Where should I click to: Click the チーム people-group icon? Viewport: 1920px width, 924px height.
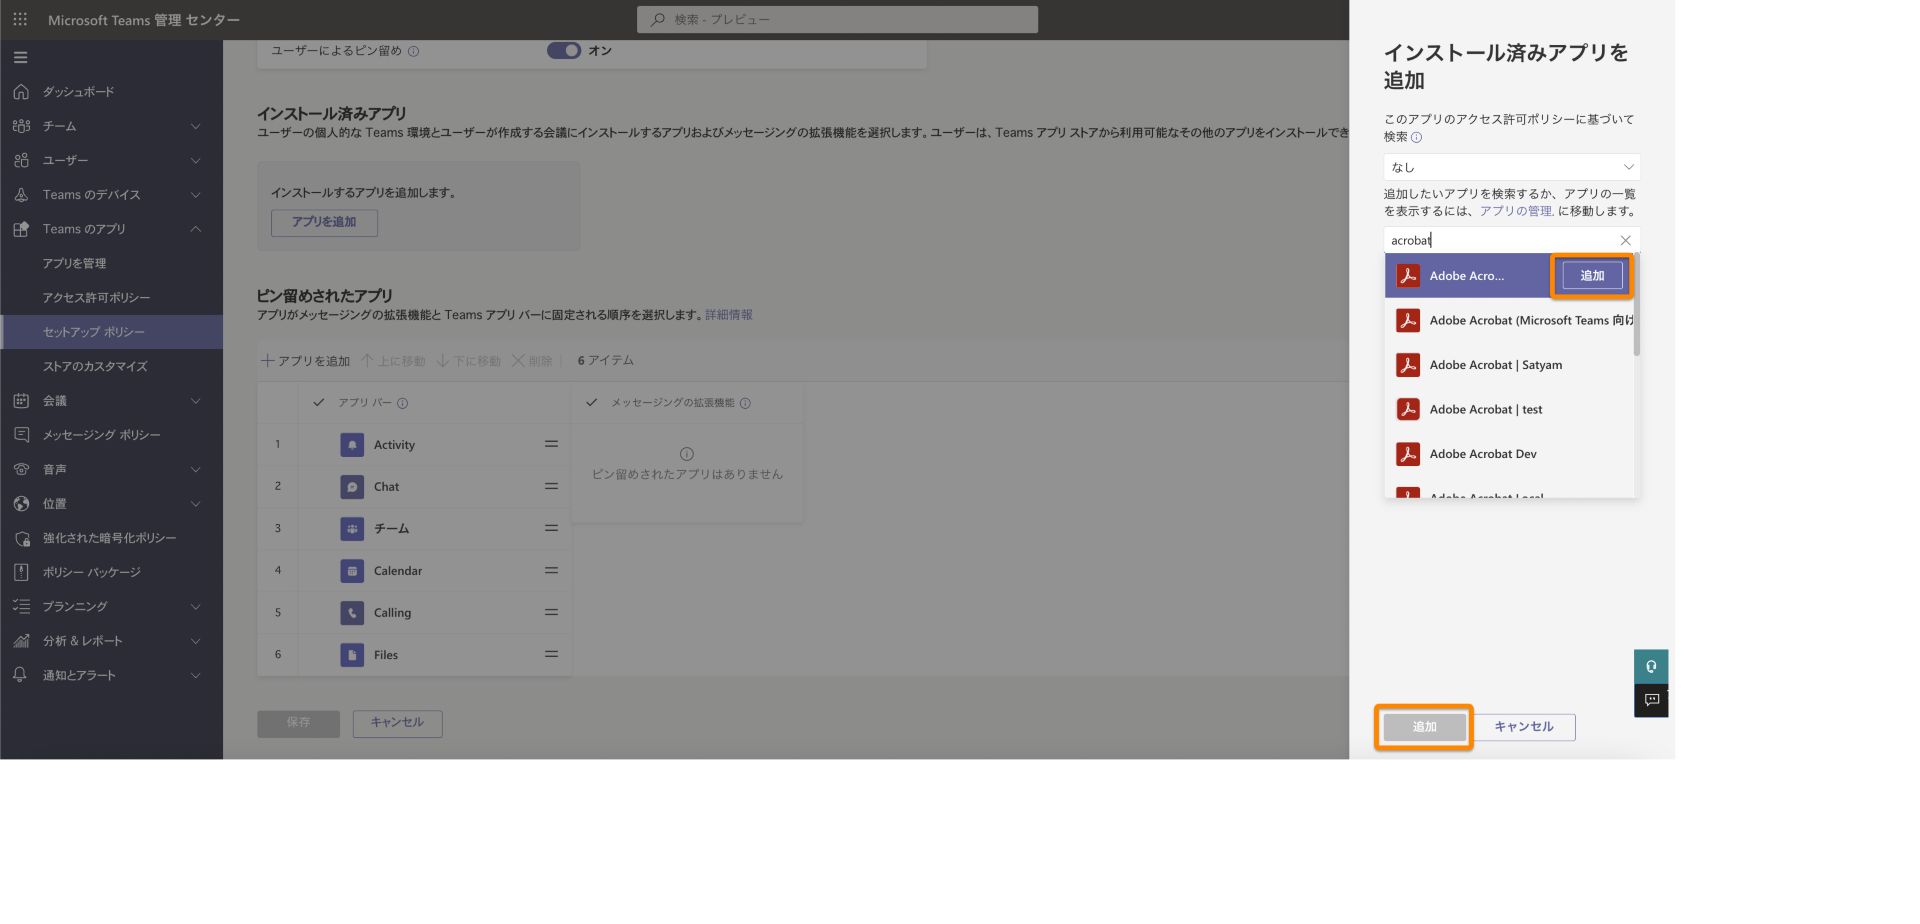[21, 126]
